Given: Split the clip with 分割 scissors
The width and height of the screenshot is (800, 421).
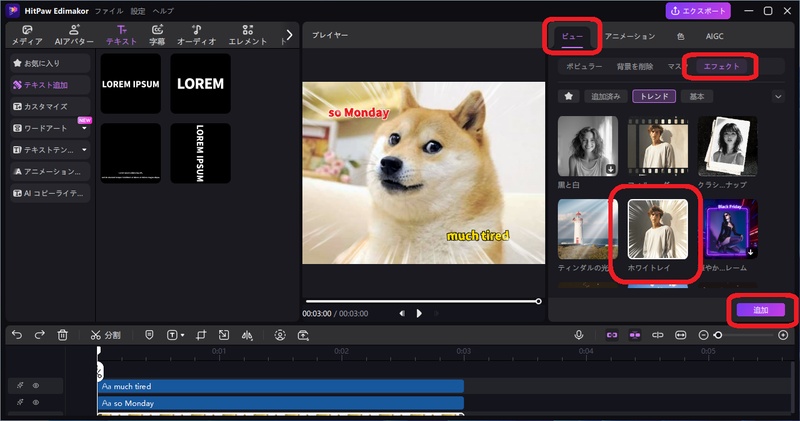Looking at the screenshot, I should 105,335.
